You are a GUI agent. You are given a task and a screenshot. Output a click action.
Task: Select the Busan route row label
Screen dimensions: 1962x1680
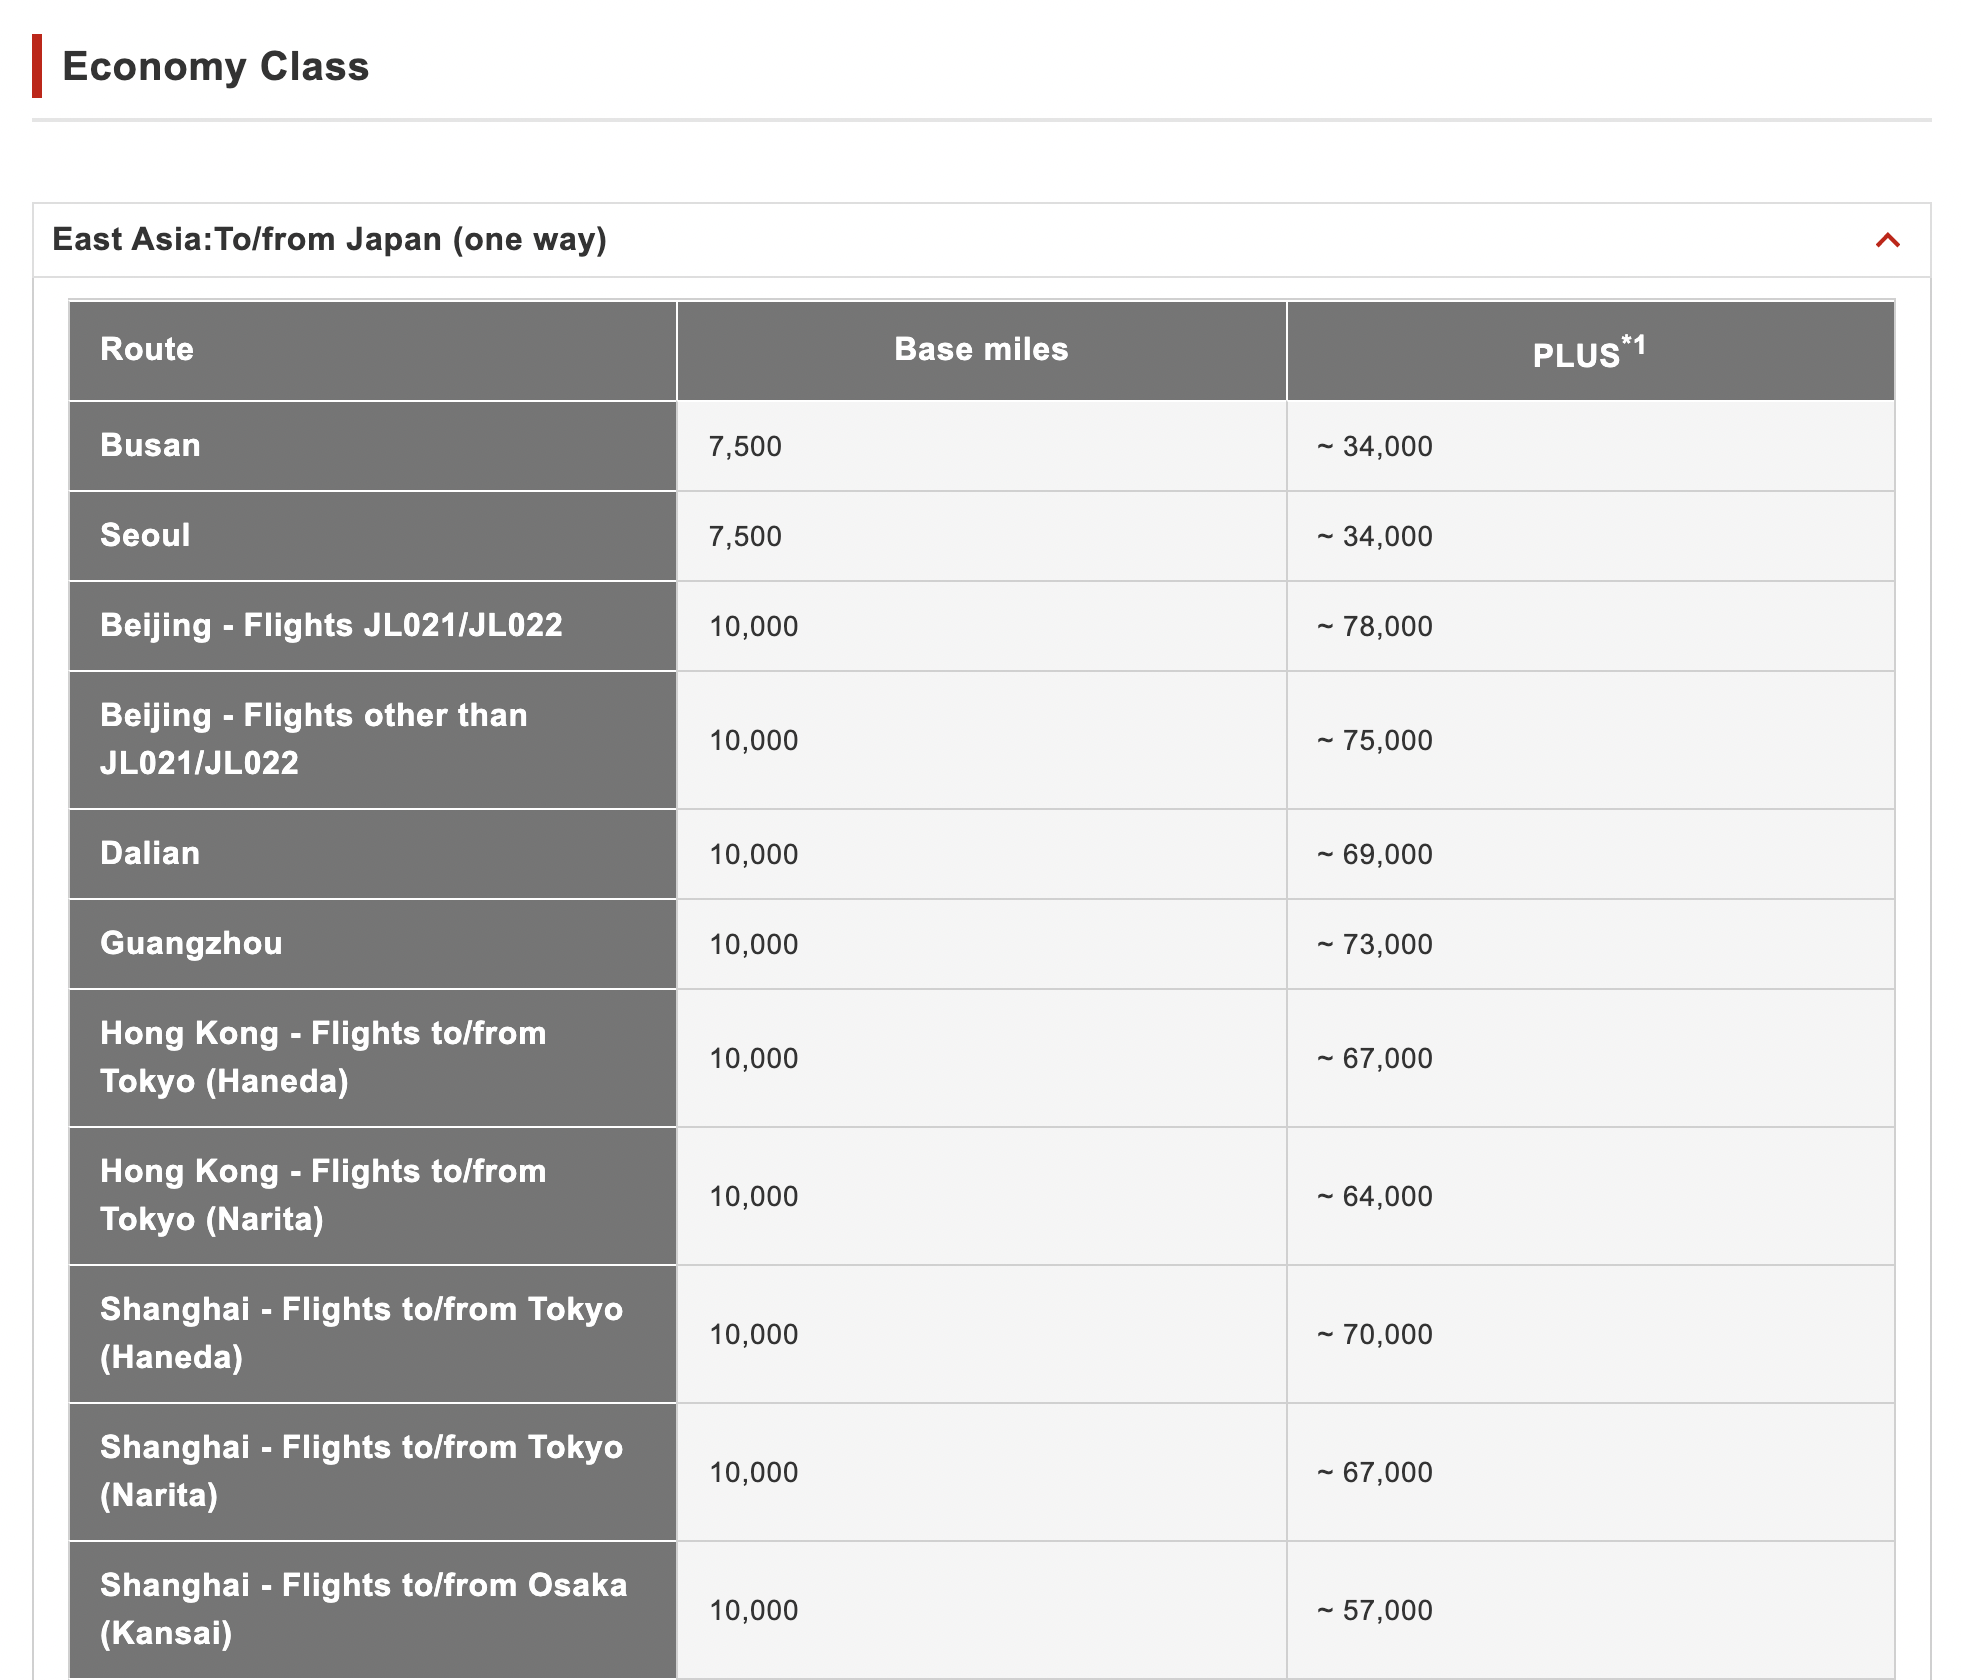150,445
